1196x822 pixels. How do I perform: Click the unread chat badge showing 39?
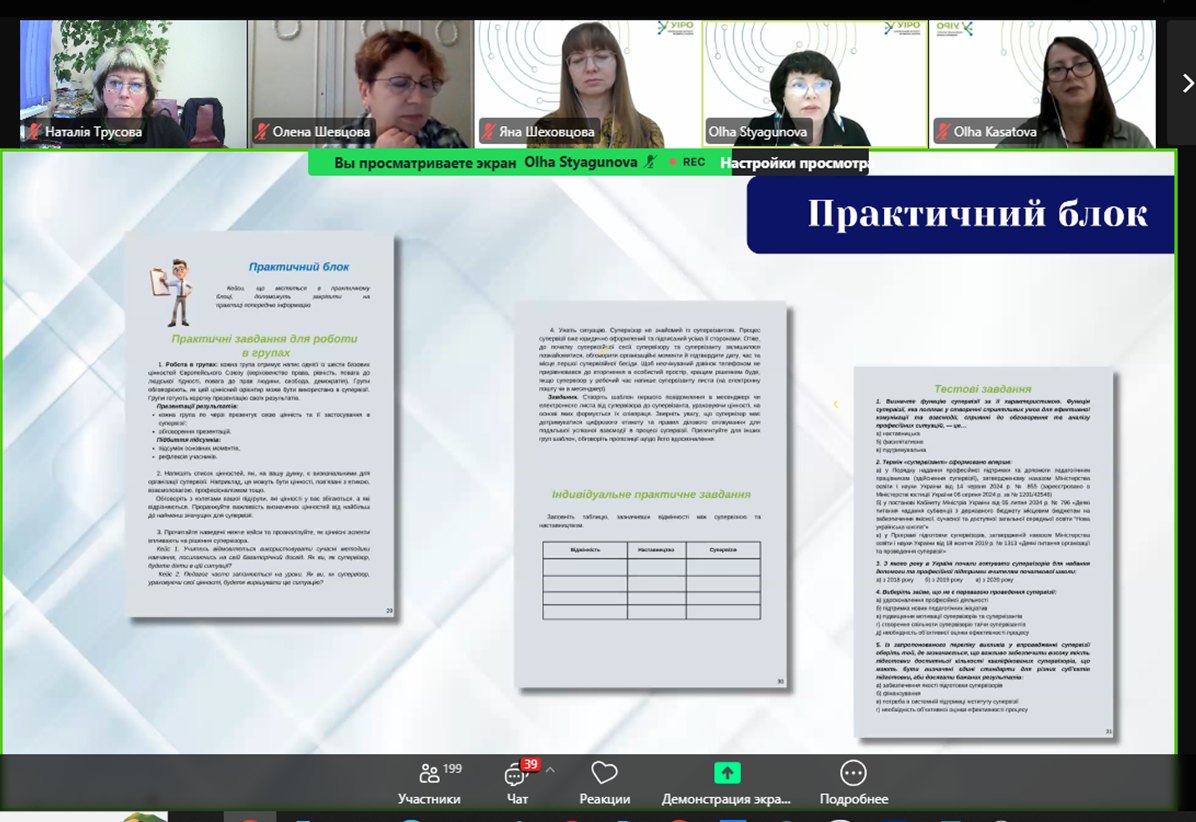[530, 765]
